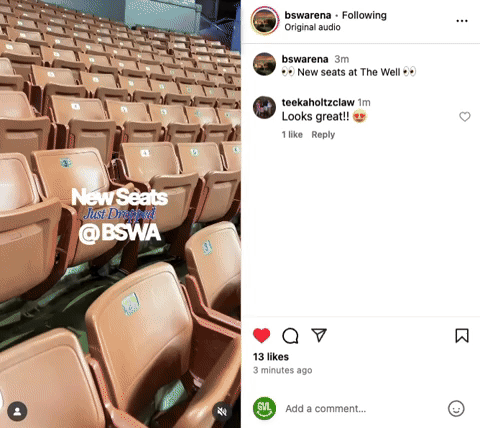Open teekaholtzclaw's profile picture
This screenshot has width=480, height=428.
264,107
